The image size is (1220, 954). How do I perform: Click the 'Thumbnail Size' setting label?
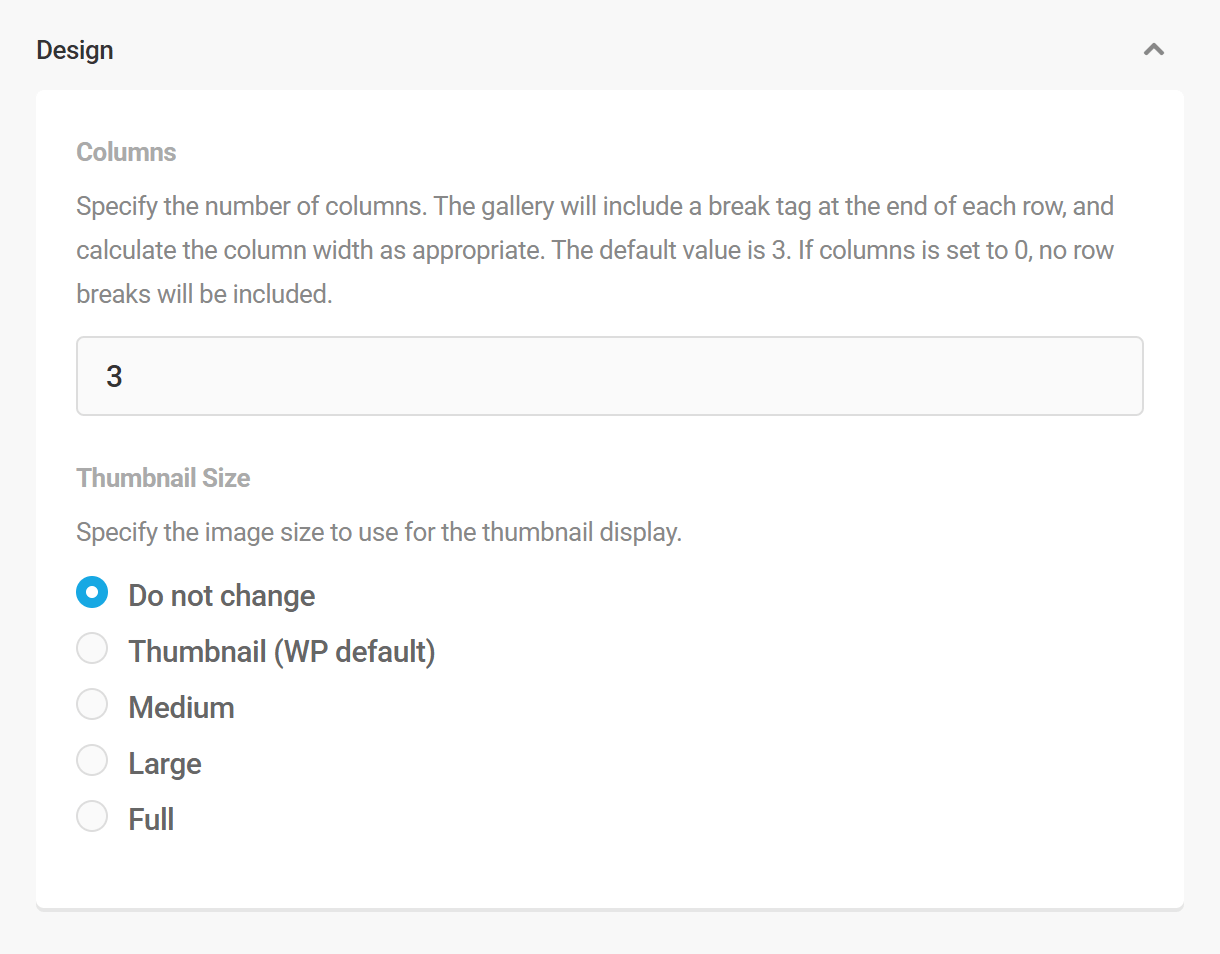pos(163,478)
